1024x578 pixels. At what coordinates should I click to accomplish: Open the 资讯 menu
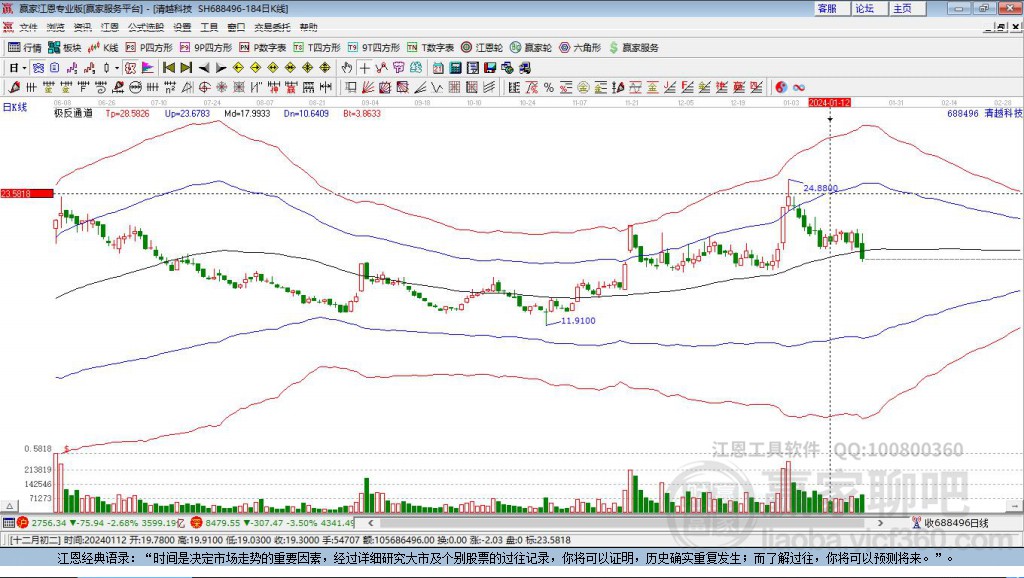82,27
